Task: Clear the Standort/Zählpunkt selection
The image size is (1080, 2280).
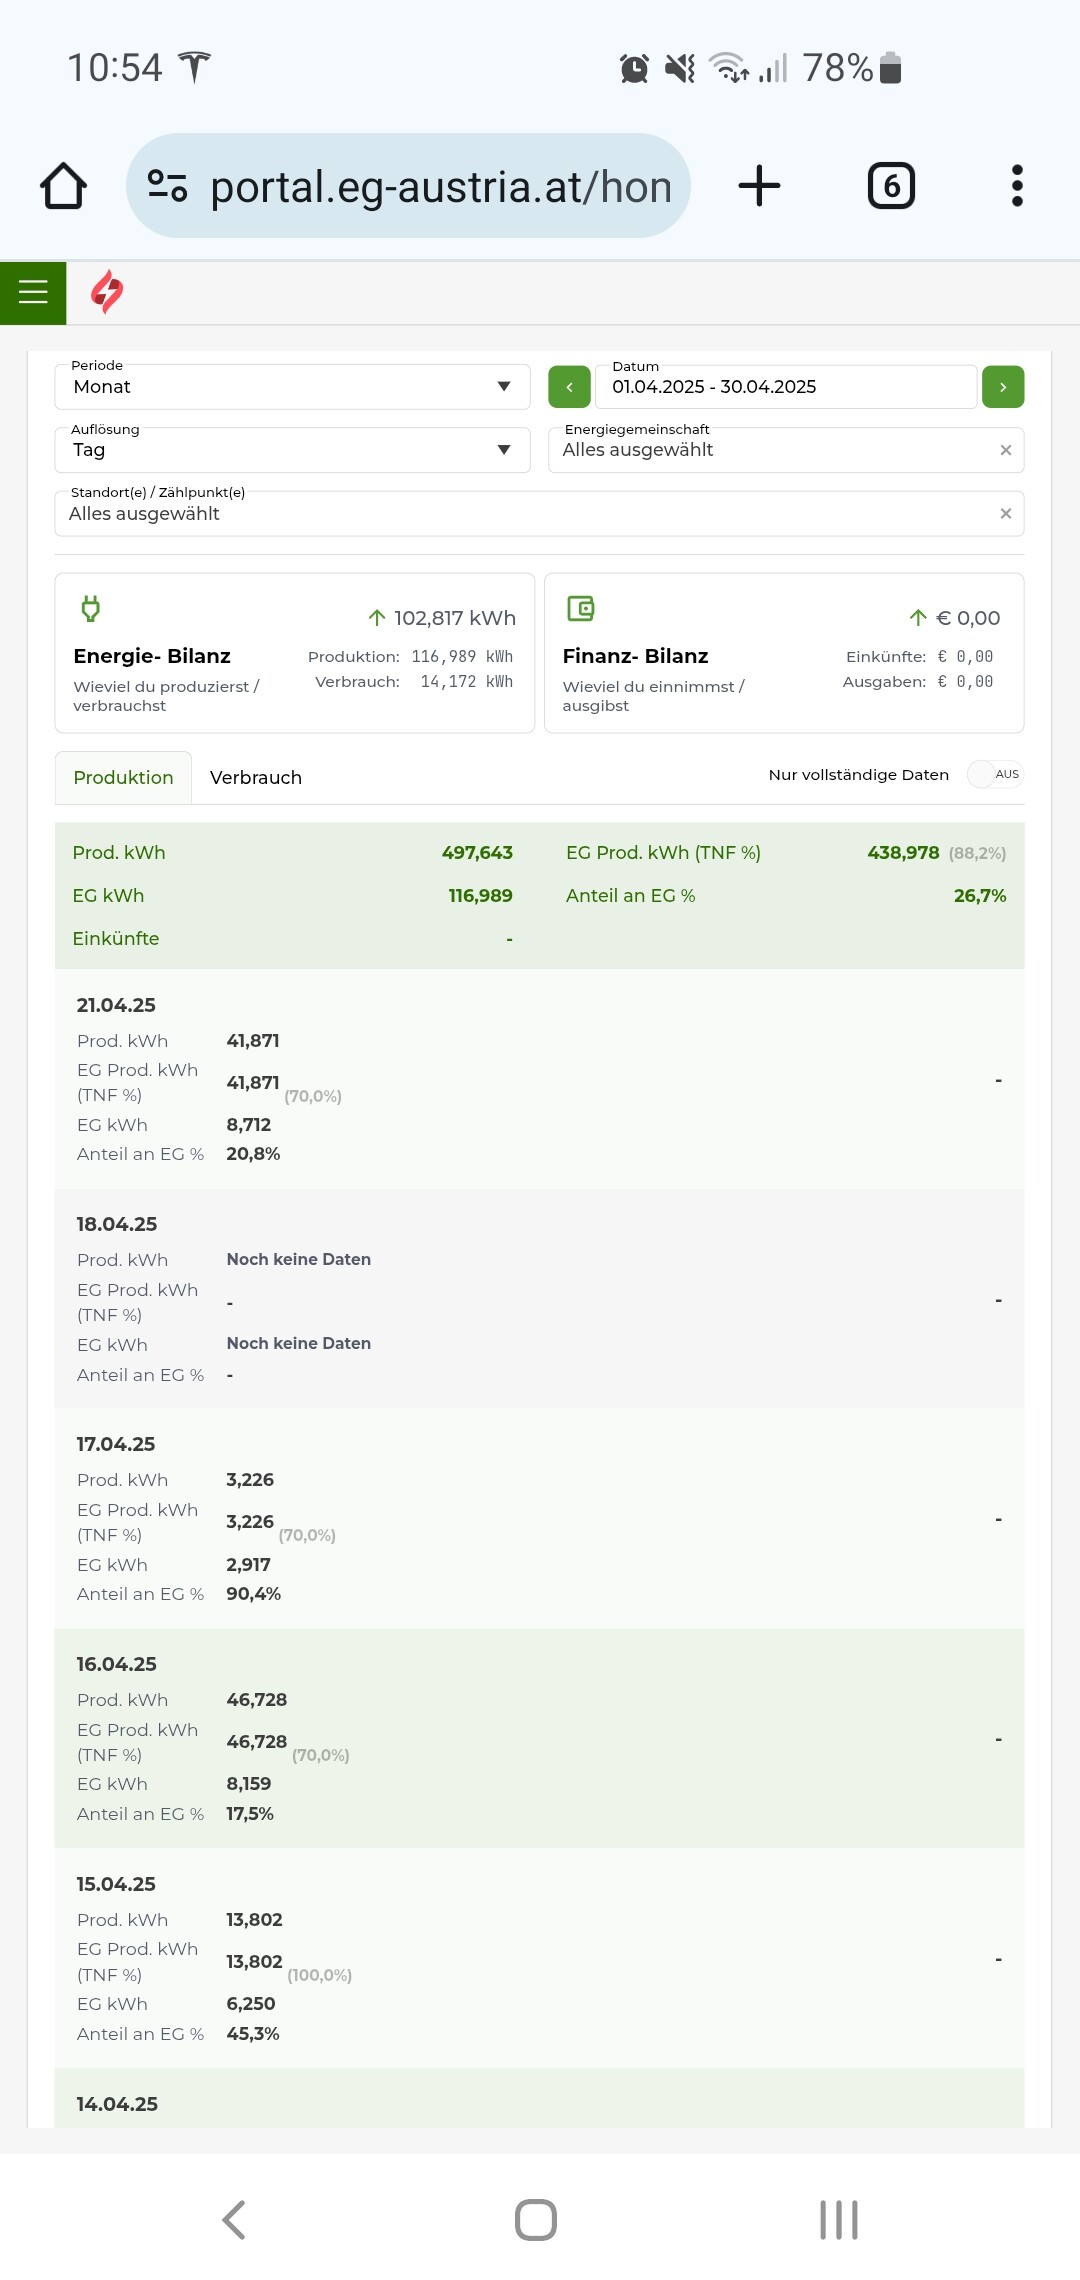Action: [1005, 514]
